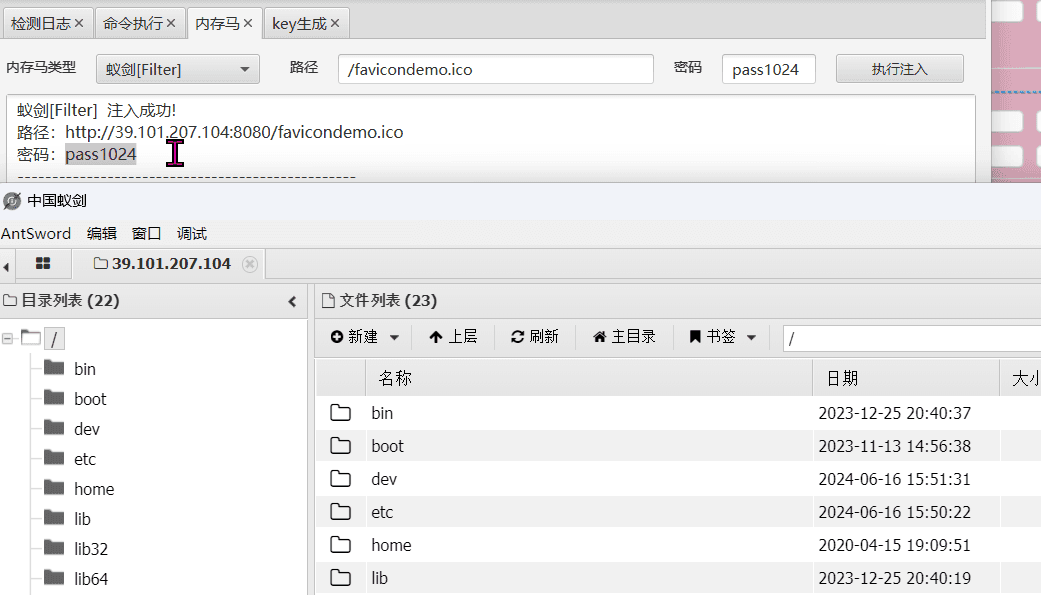Select the etc folder in tree
The image size is (1041, 595).
[x=85, y=459]
